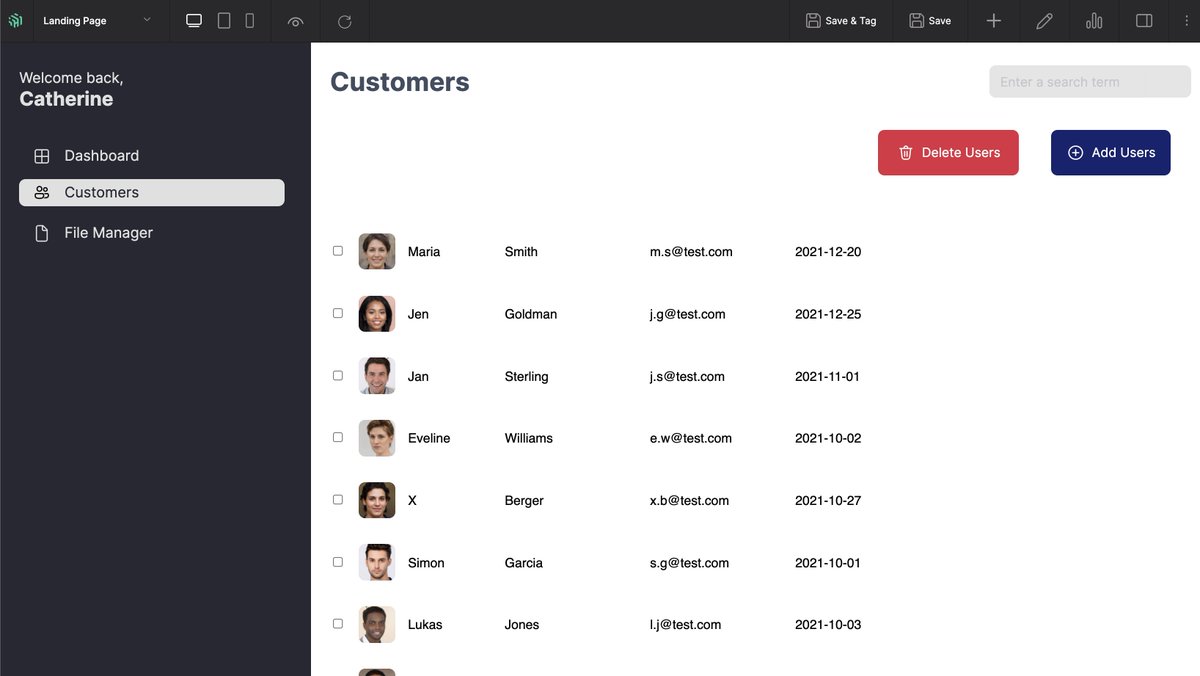Click plus circle icon on Add Users
1200x676 pixels.
click(x=1076, y=153)
